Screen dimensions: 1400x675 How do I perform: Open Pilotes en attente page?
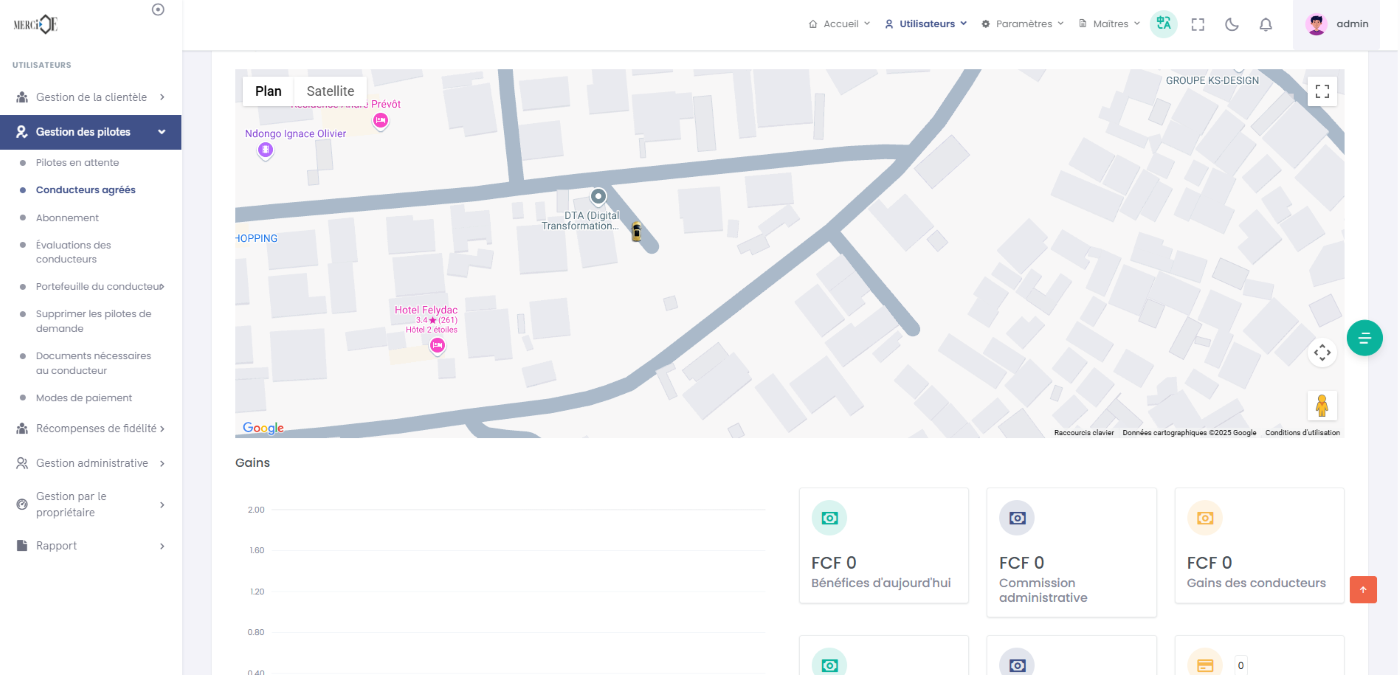tap(77, 163)
